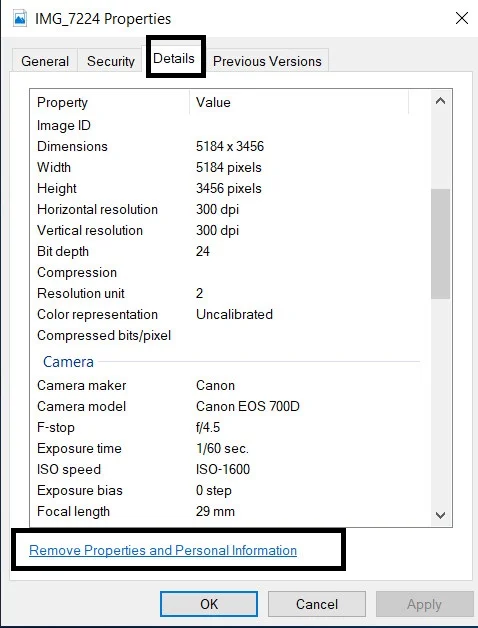Image resolution: width=478 pixels, height=628 pixels.
Task: Click the Apply button
Action: (424, 604)
